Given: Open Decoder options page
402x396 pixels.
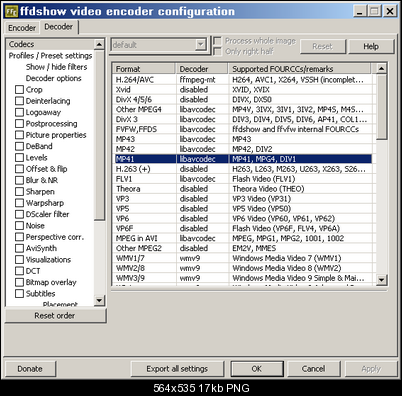Looking at the screenshot, I should click(x=53, y=78).
